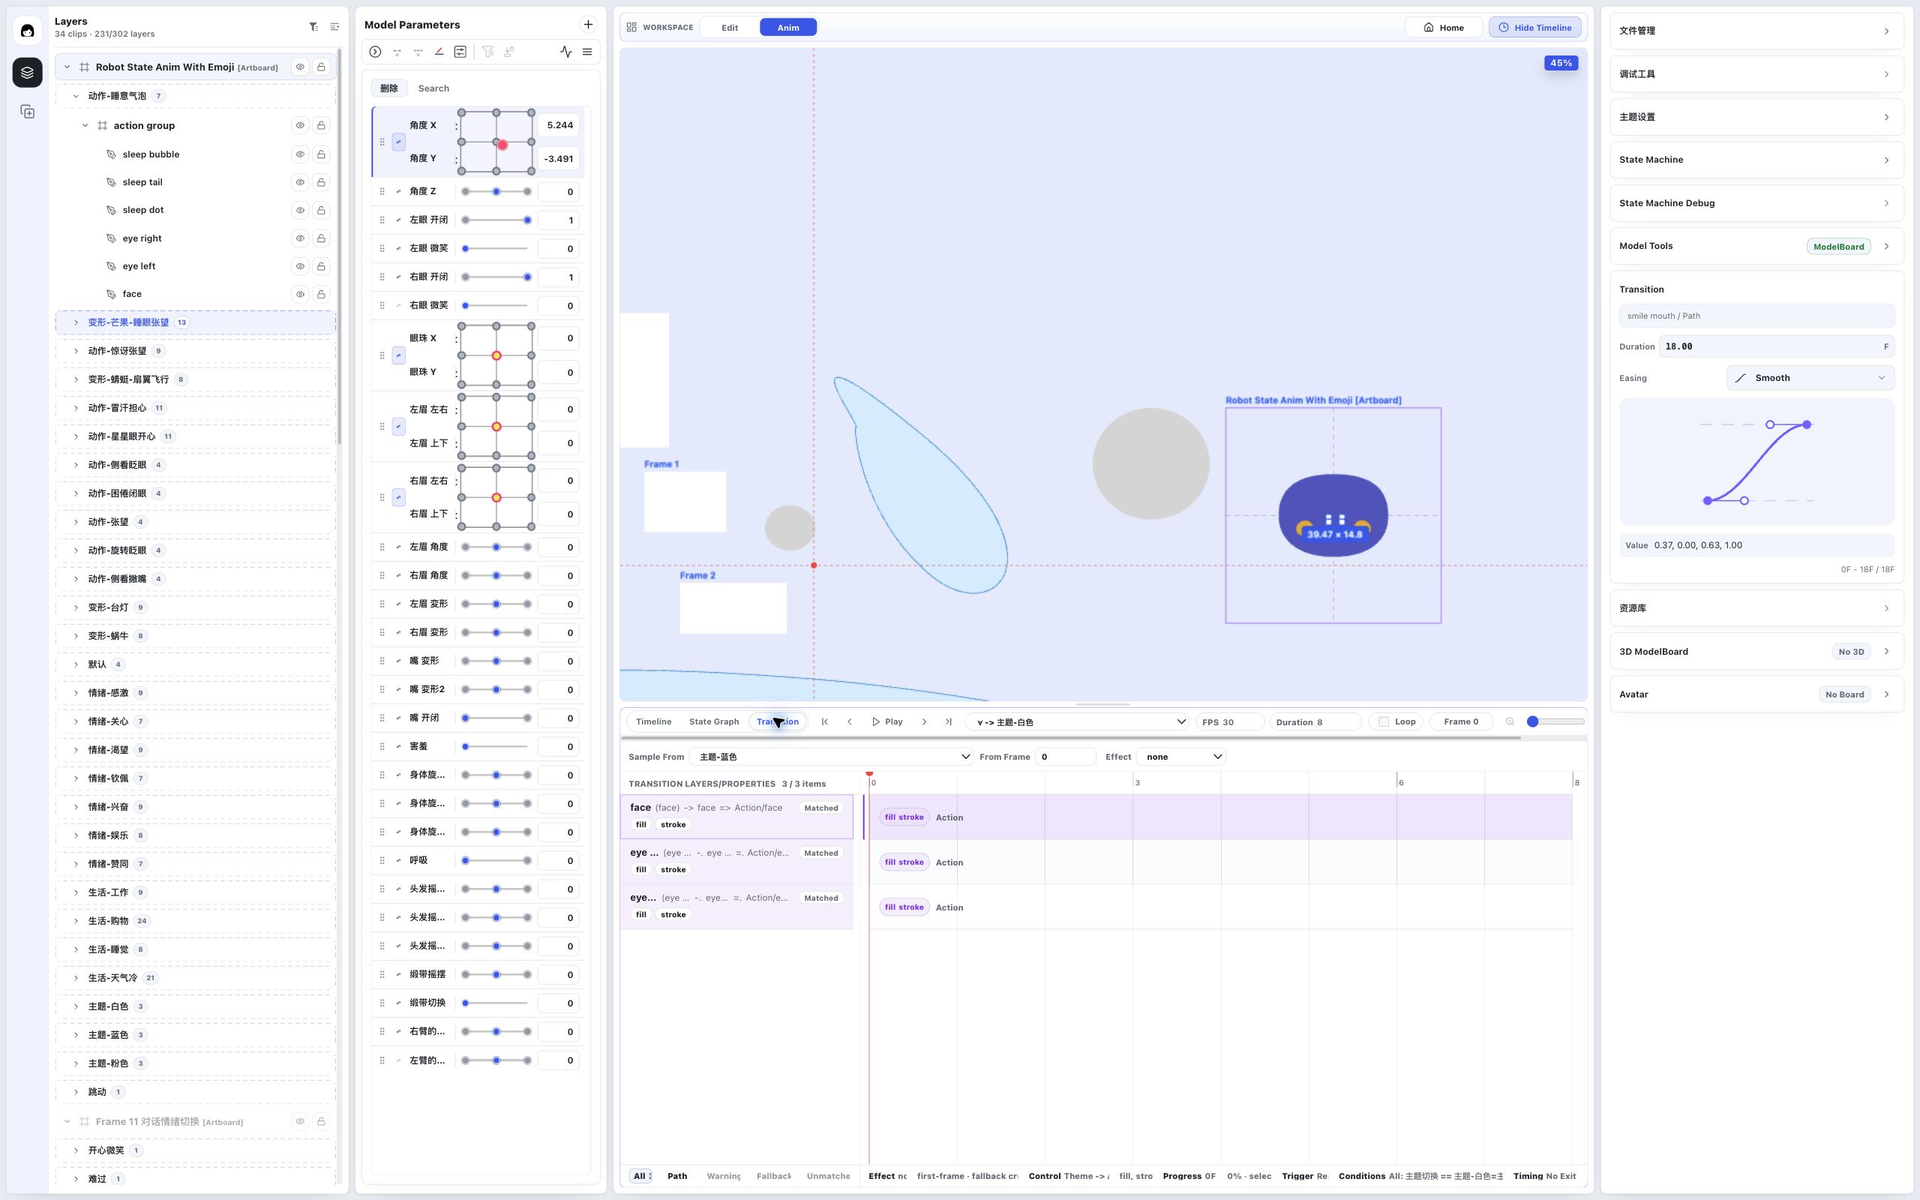This screenshot has height=1200, width=1920.
Task: Expand the 动作-惊讶张望 clip group
Action: pyautogui.click(x=76, y=351)
